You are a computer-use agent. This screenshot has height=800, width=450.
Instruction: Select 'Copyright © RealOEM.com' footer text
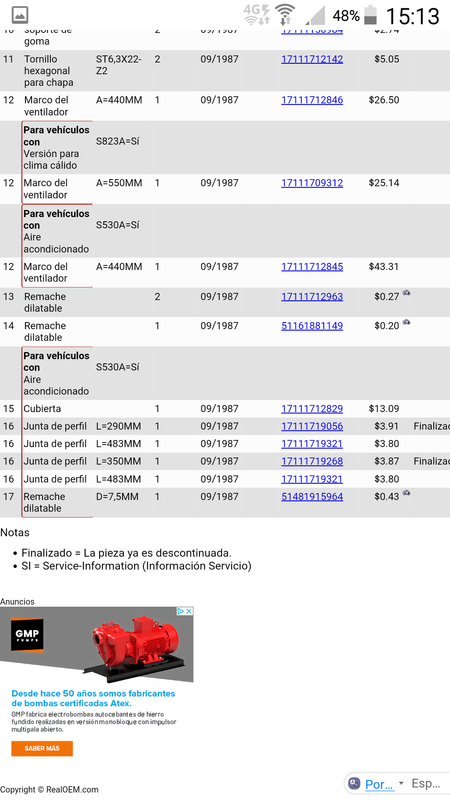pos(49,790)
